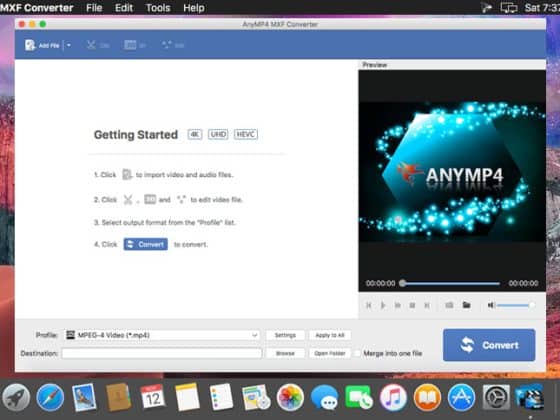Click the large Convert button
The image size is (560, 420).
click(489, 345)
